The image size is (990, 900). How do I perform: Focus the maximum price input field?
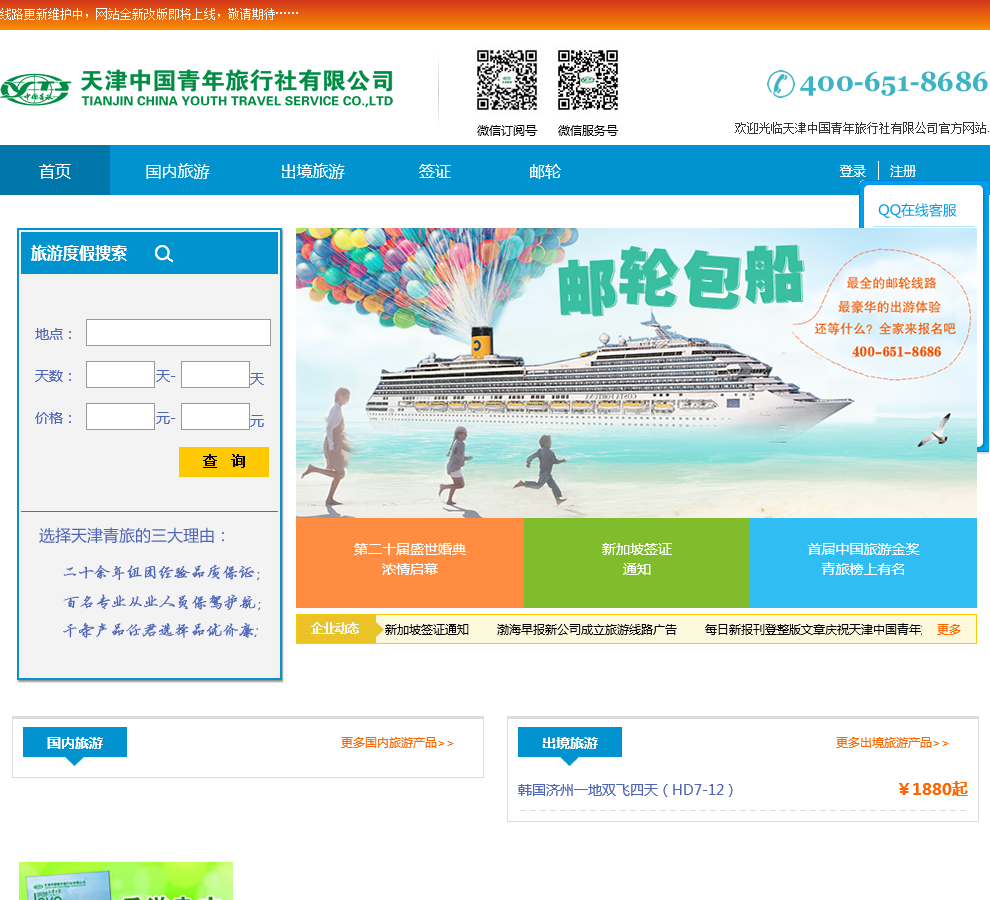(x=215, y=417)
